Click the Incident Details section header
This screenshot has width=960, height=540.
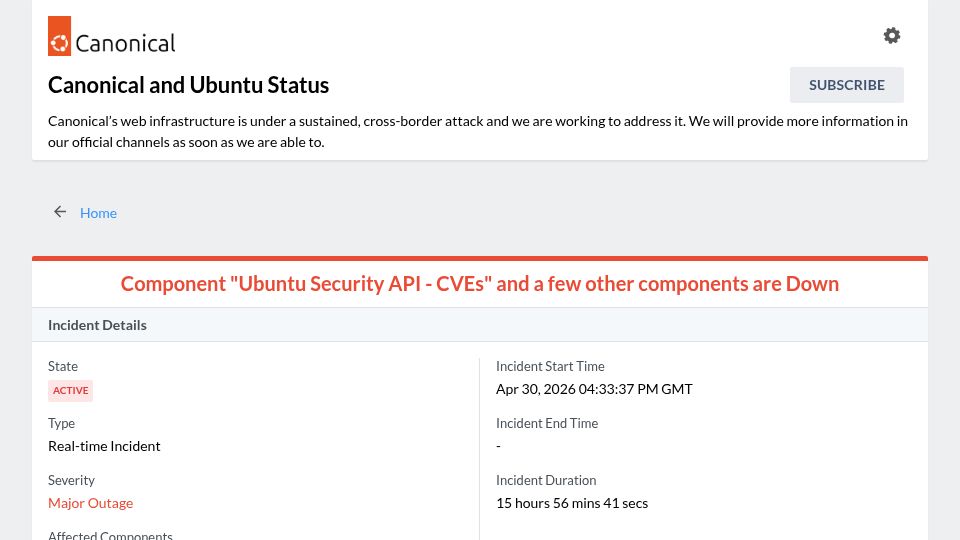(479, 324)
